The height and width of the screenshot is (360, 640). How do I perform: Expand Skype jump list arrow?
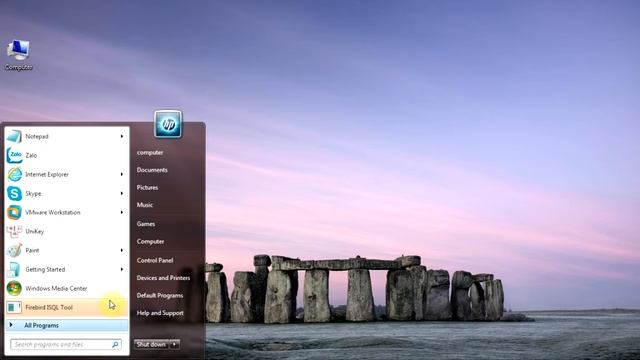[x=122, y=193]
